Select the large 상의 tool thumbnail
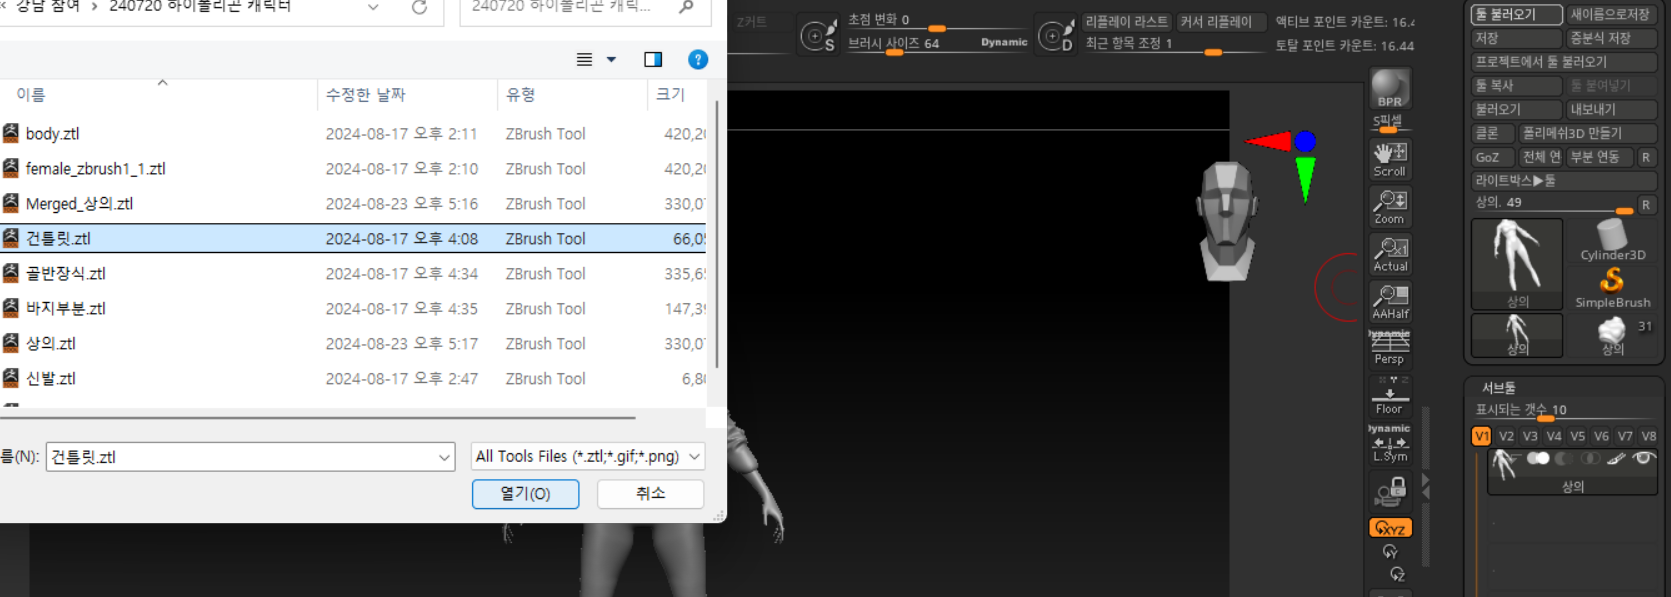The image size is (1671, 597). pos(1517,264)
